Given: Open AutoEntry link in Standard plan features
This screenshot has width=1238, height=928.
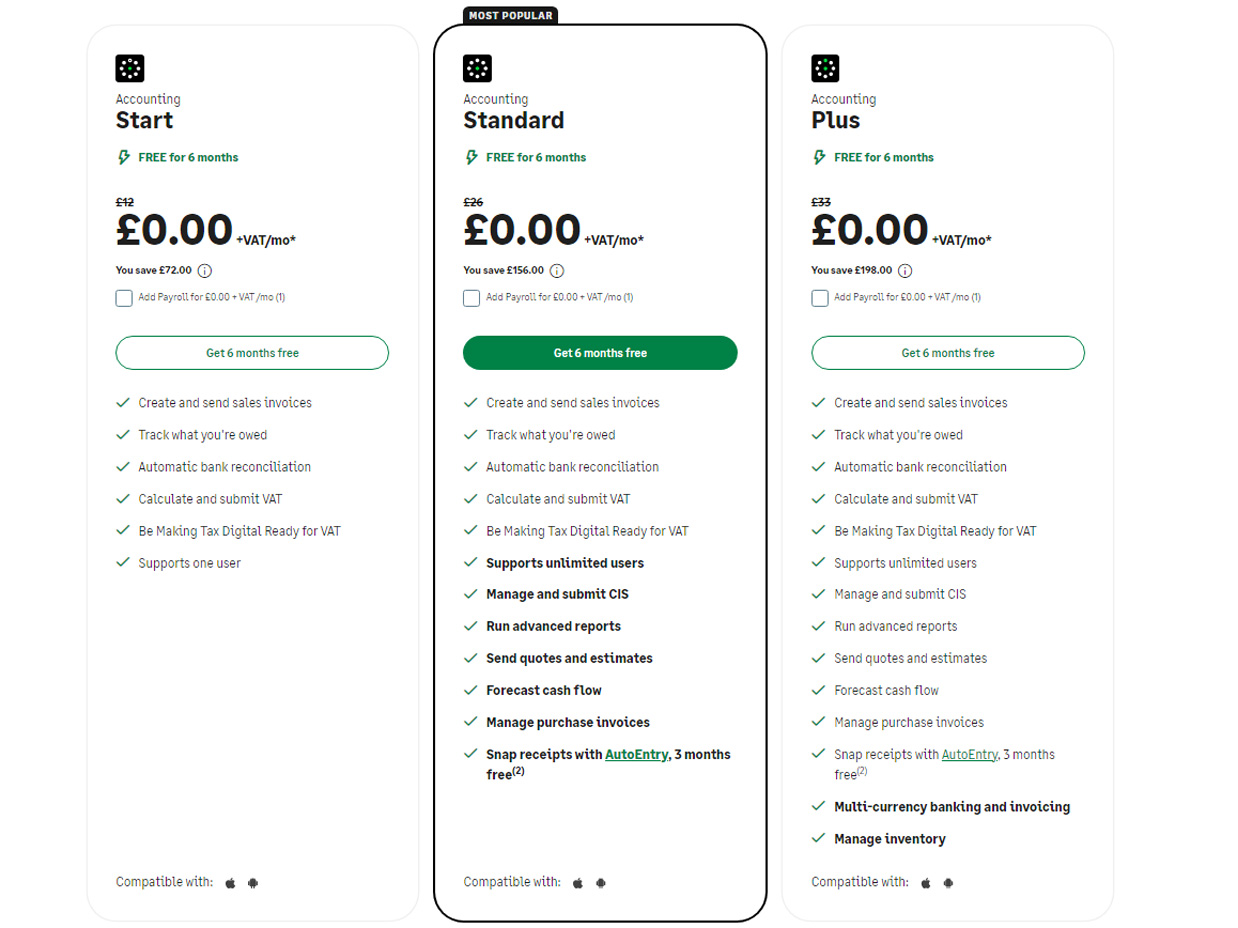Looking at the screenshot, I should pyautogui.click(x=636, y=755).
